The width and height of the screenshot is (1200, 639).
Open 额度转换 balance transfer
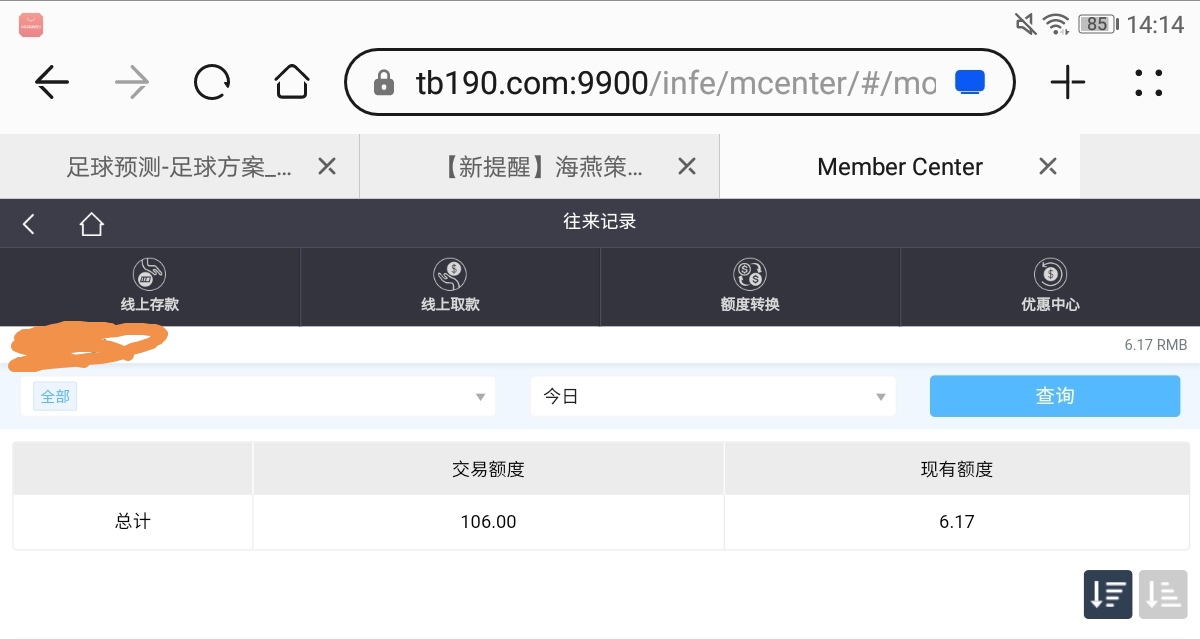pos(750,286)
